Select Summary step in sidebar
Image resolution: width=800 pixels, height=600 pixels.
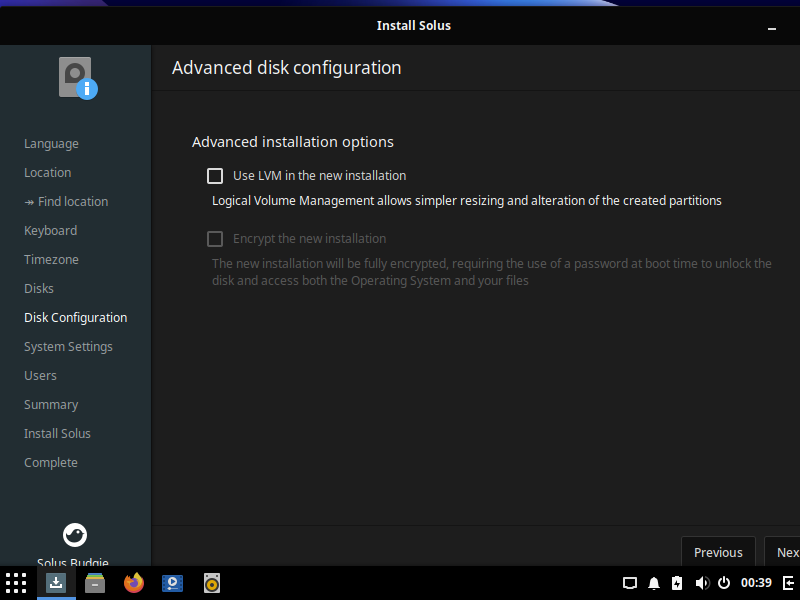(51, 405)
